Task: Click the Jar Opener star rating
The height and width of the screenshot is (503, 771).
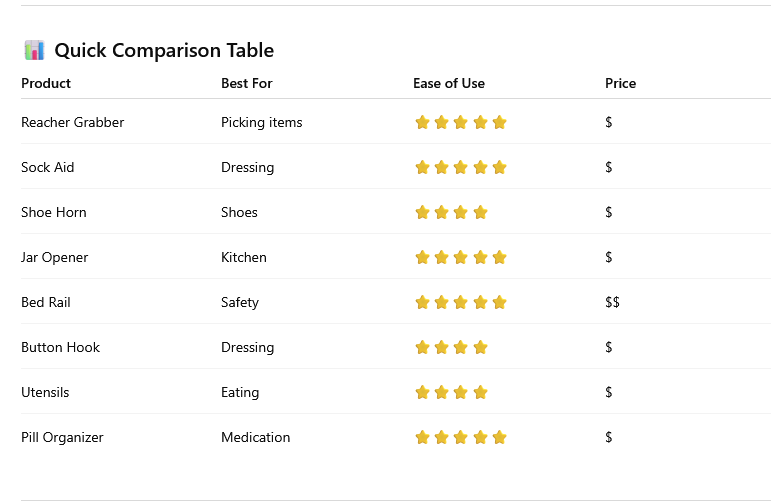Action: pos(461,257)
